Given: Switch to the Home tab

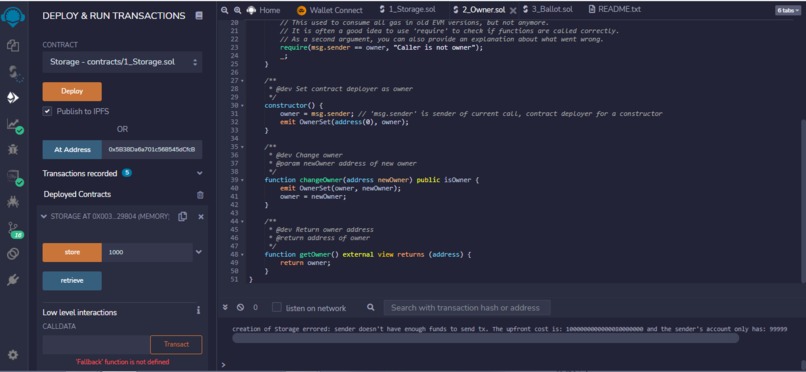Looking at the screenshot, I should pyautogui.click(x=264, y=10).
